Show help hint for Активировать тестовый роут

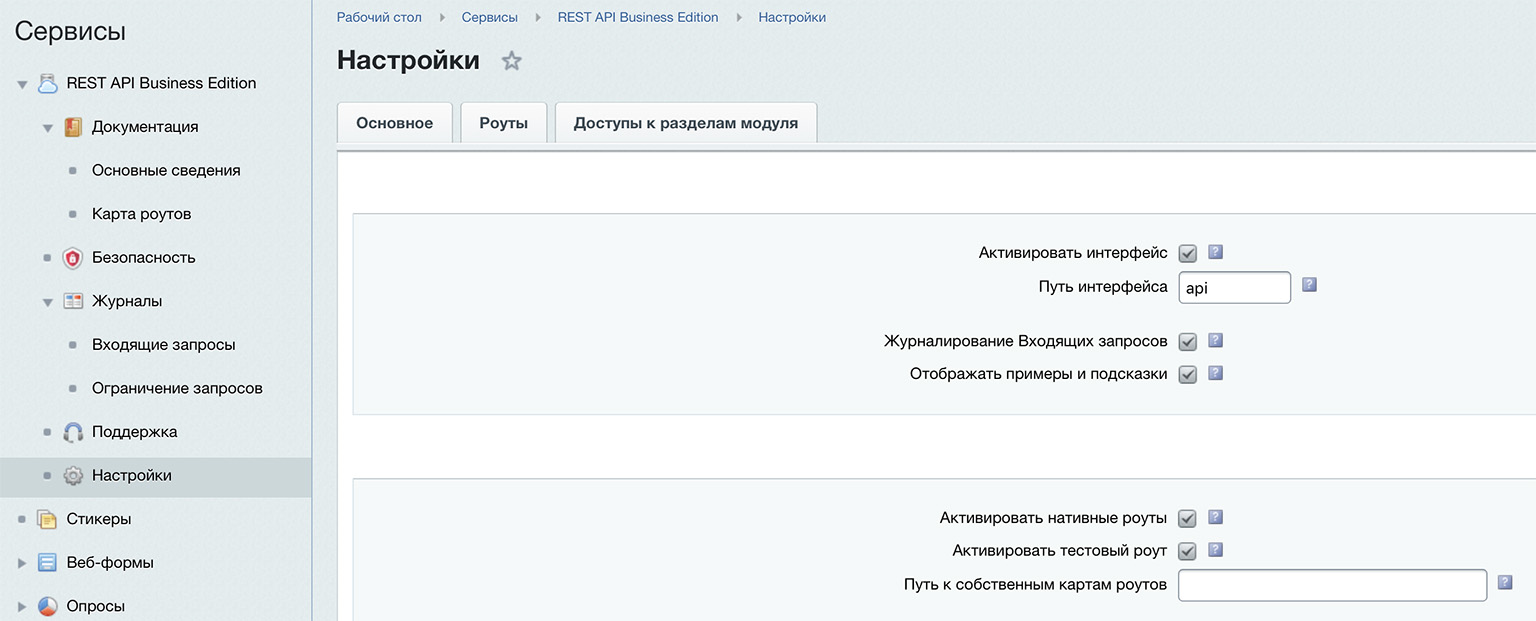pos(1216,550)
